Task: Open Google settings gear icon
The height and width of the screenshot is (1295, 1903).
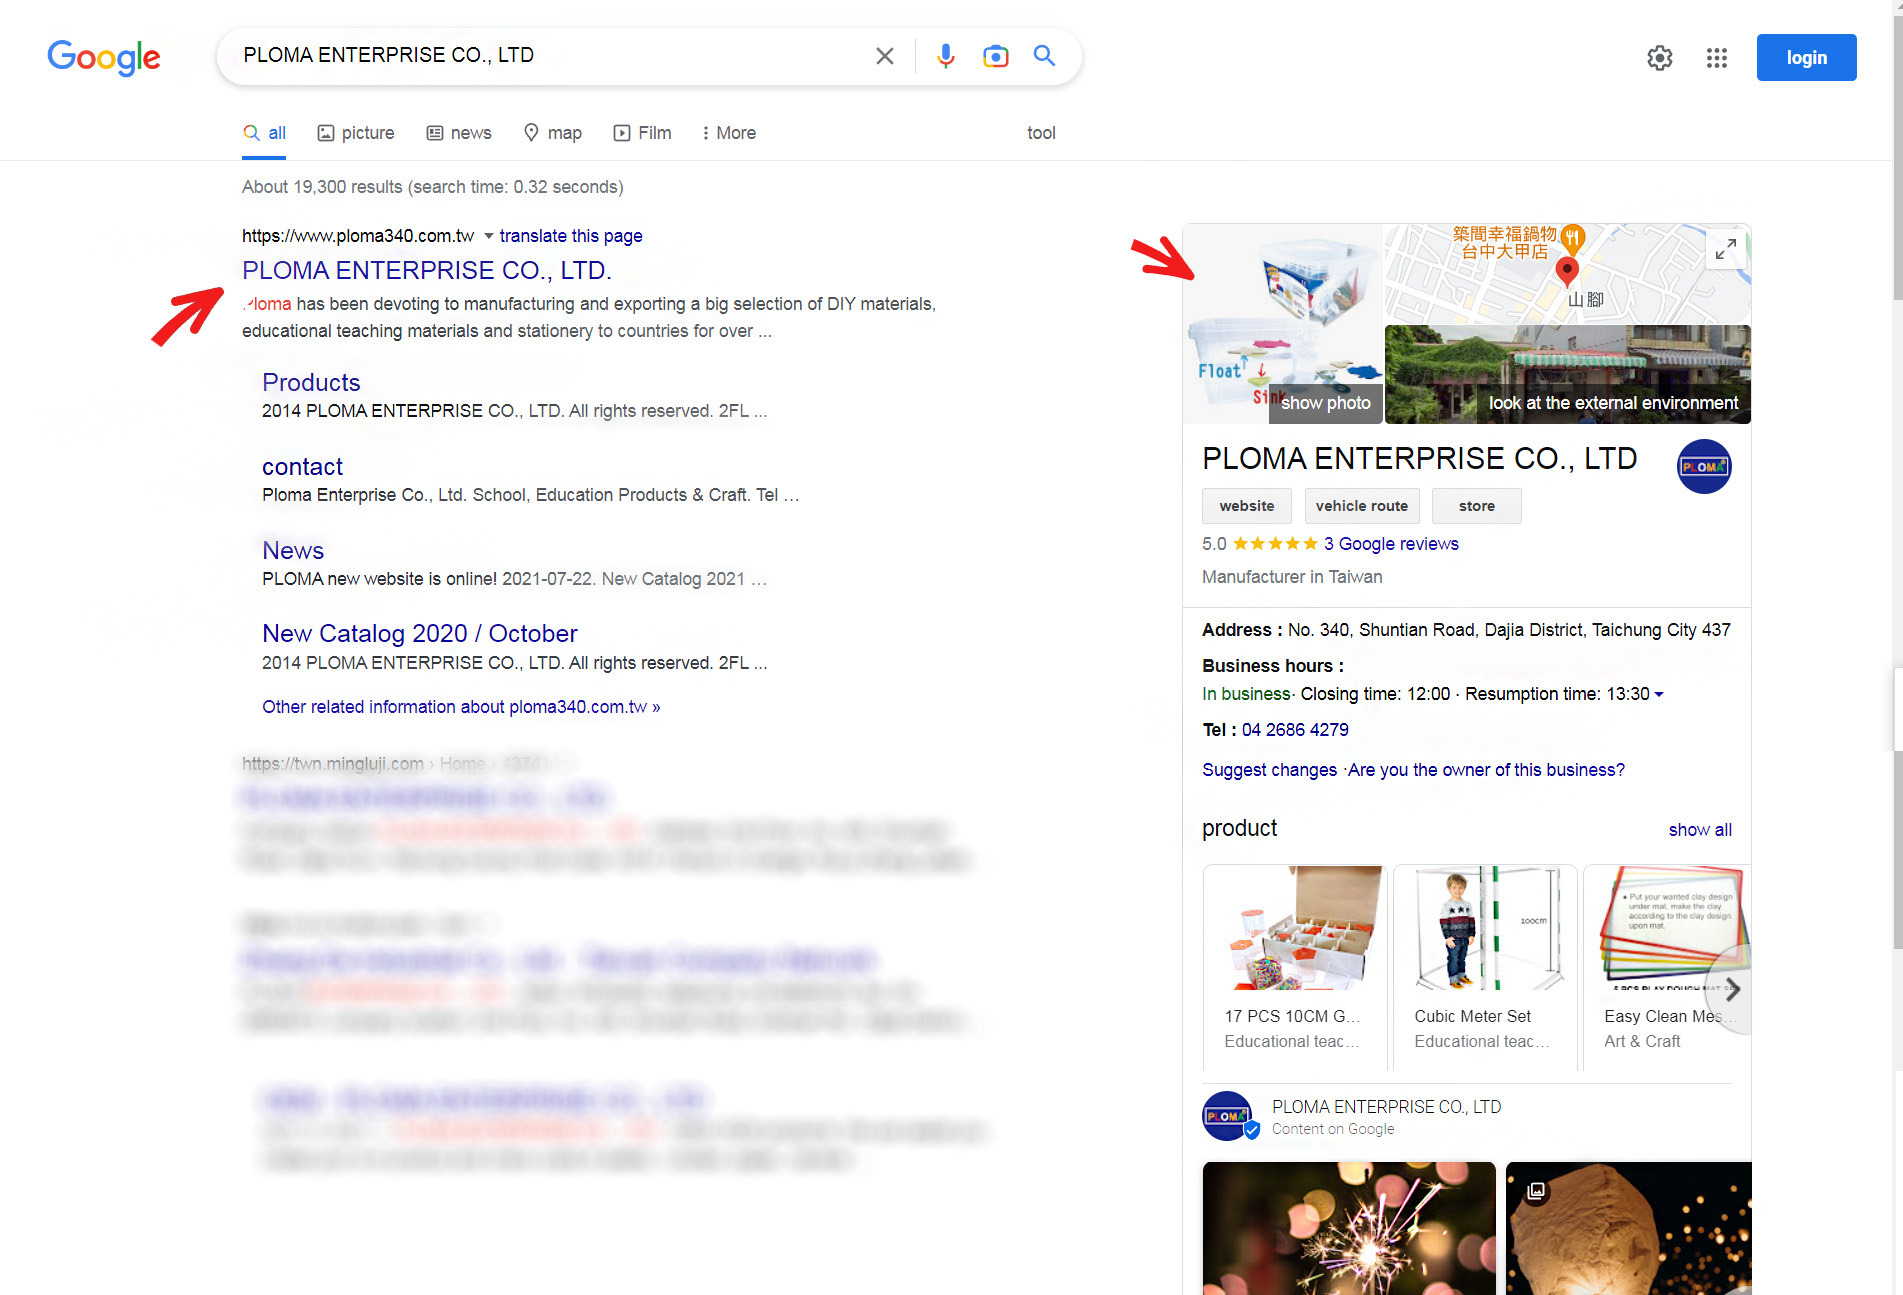Action: tap(1660, 58)
